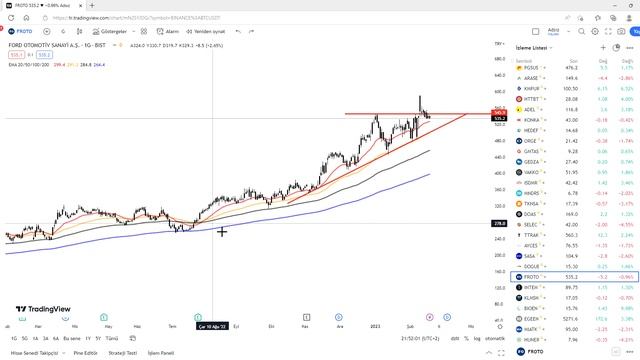Screen dimensions: 640x360
Task: Go to browser home page
Action: coord(27,18)
